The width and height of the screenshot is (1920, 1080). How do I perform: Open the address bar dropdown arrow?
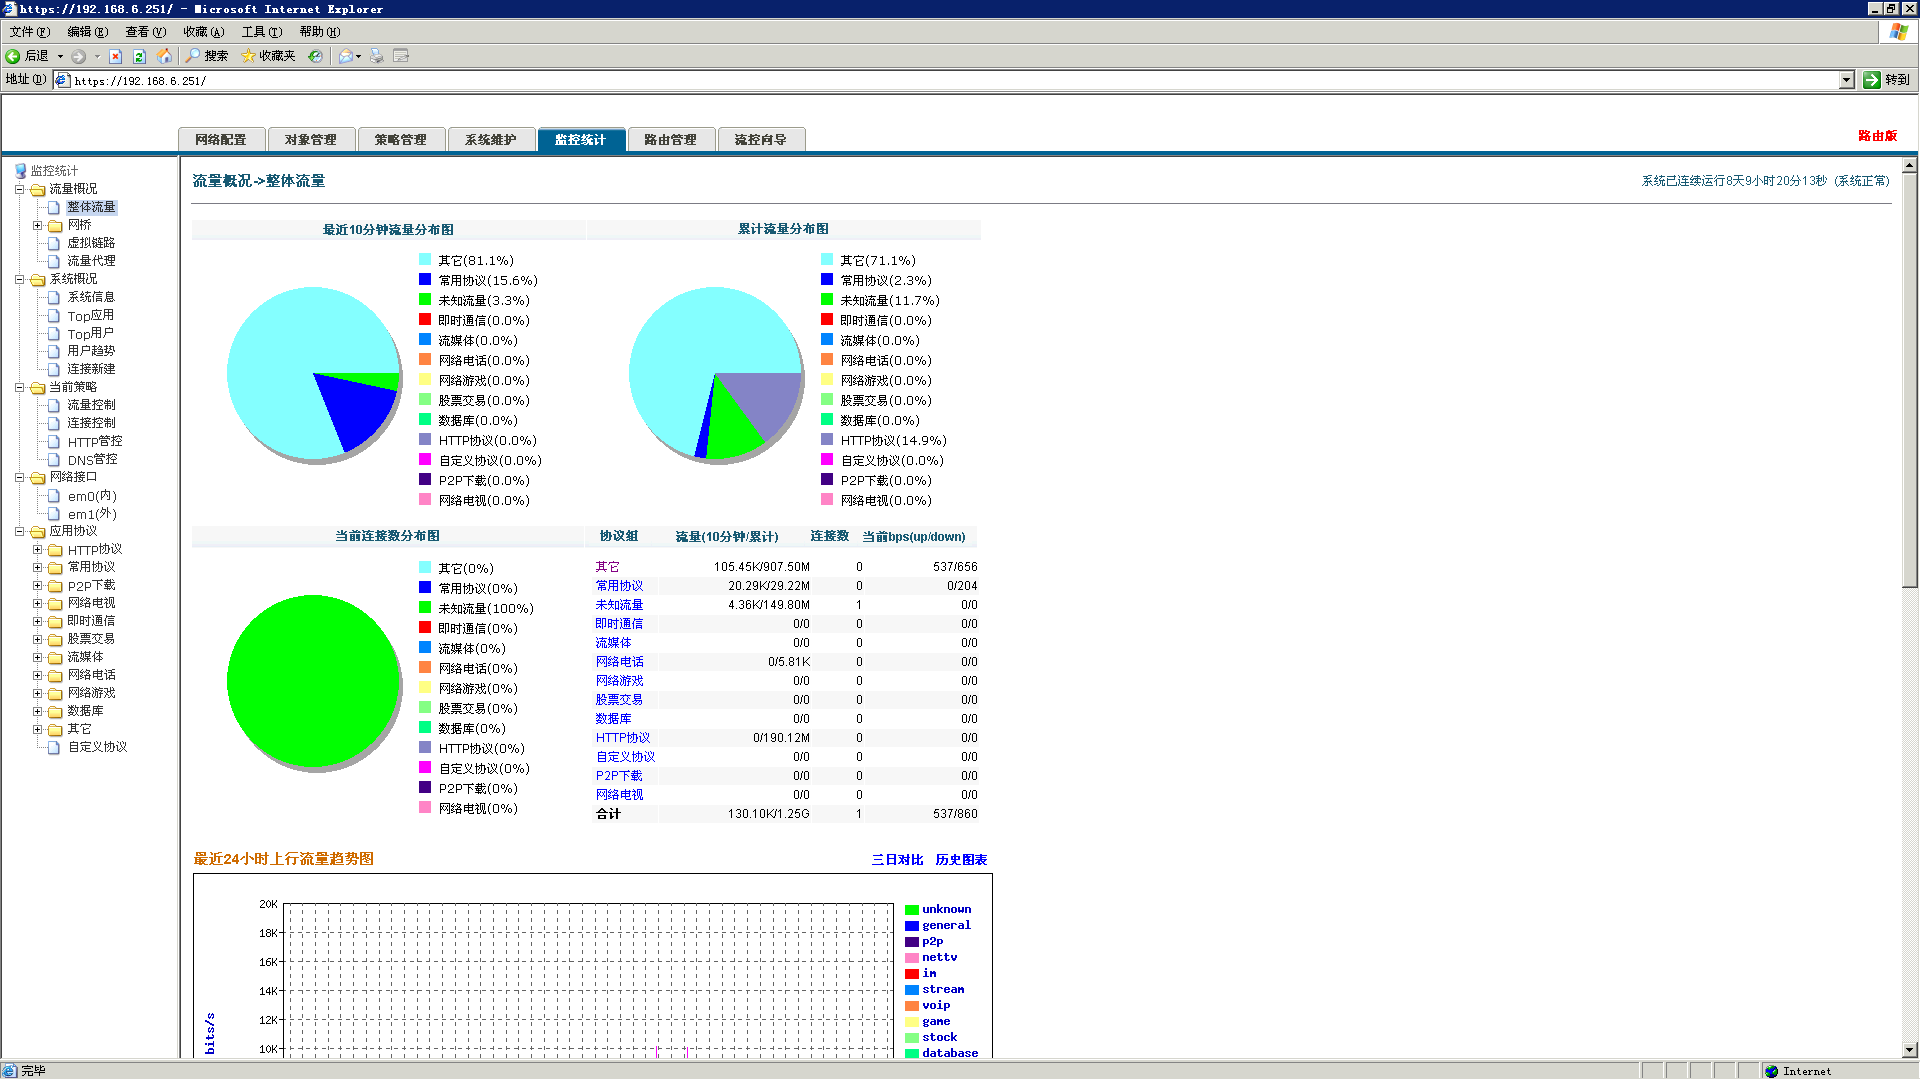pos(1847,80)
